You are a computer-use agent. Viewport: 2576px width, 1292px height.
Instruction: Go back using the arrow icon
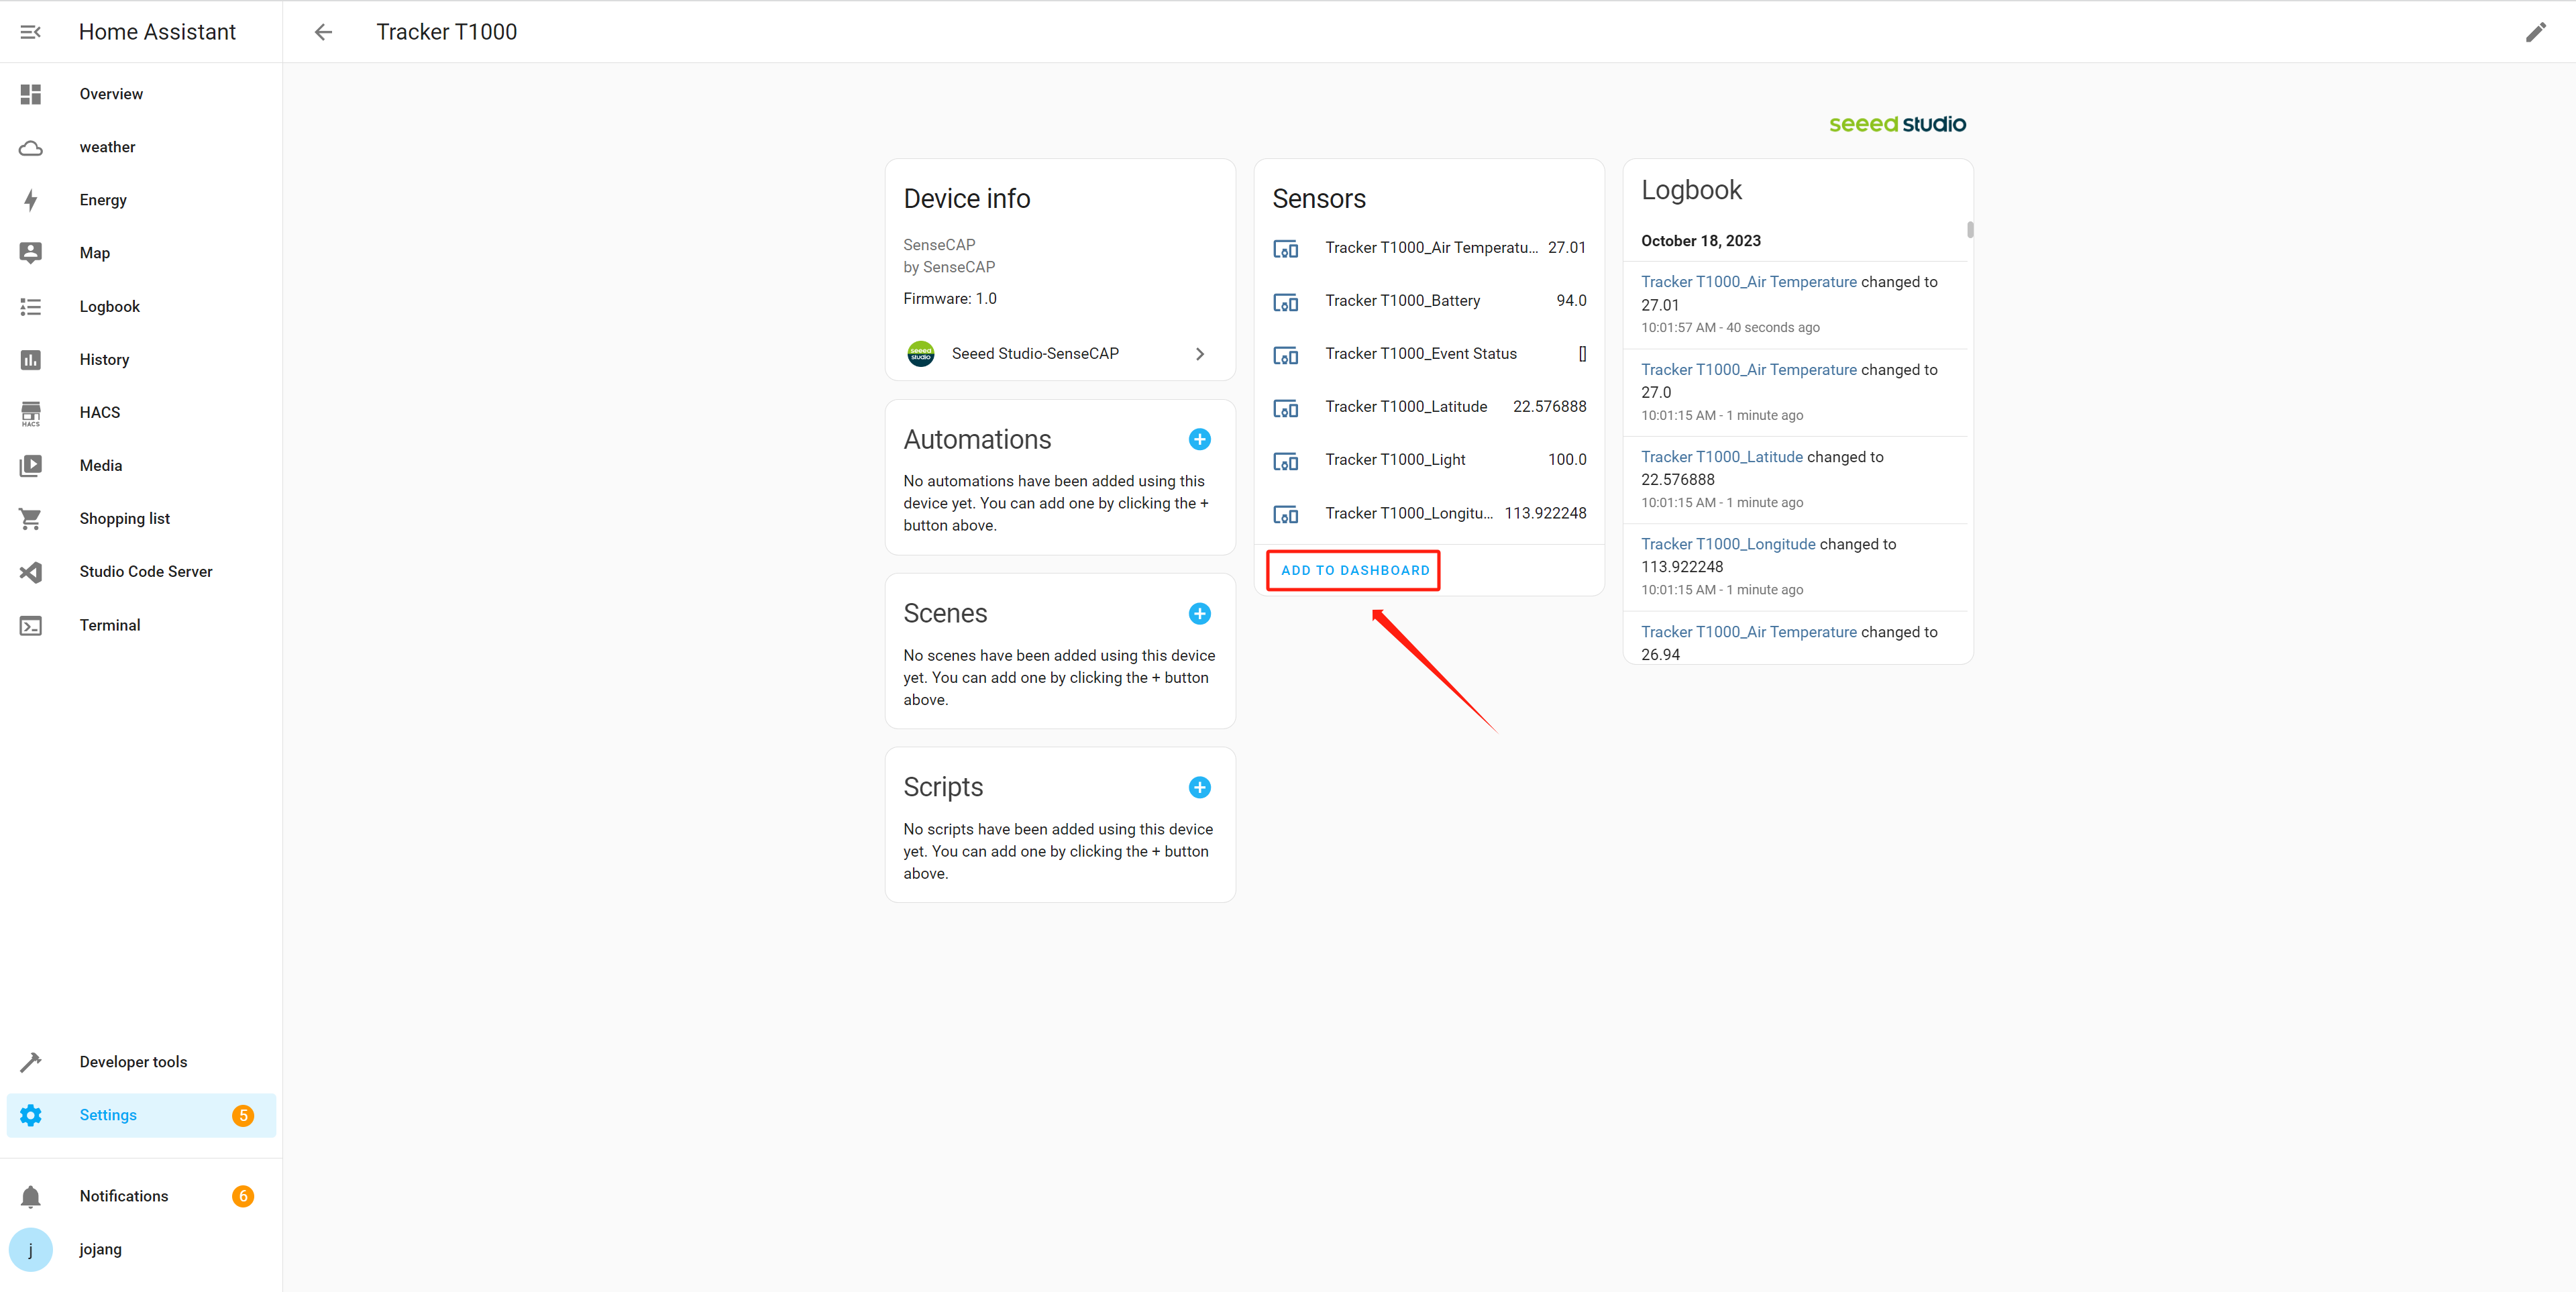tap(323, 32)
